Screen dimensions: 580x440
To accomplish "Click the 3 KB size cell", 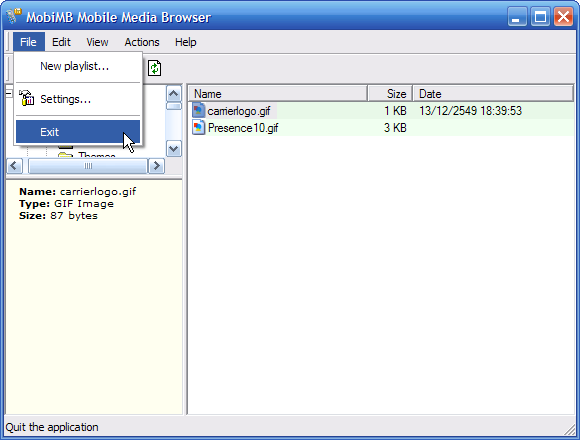I will (395, 128).
